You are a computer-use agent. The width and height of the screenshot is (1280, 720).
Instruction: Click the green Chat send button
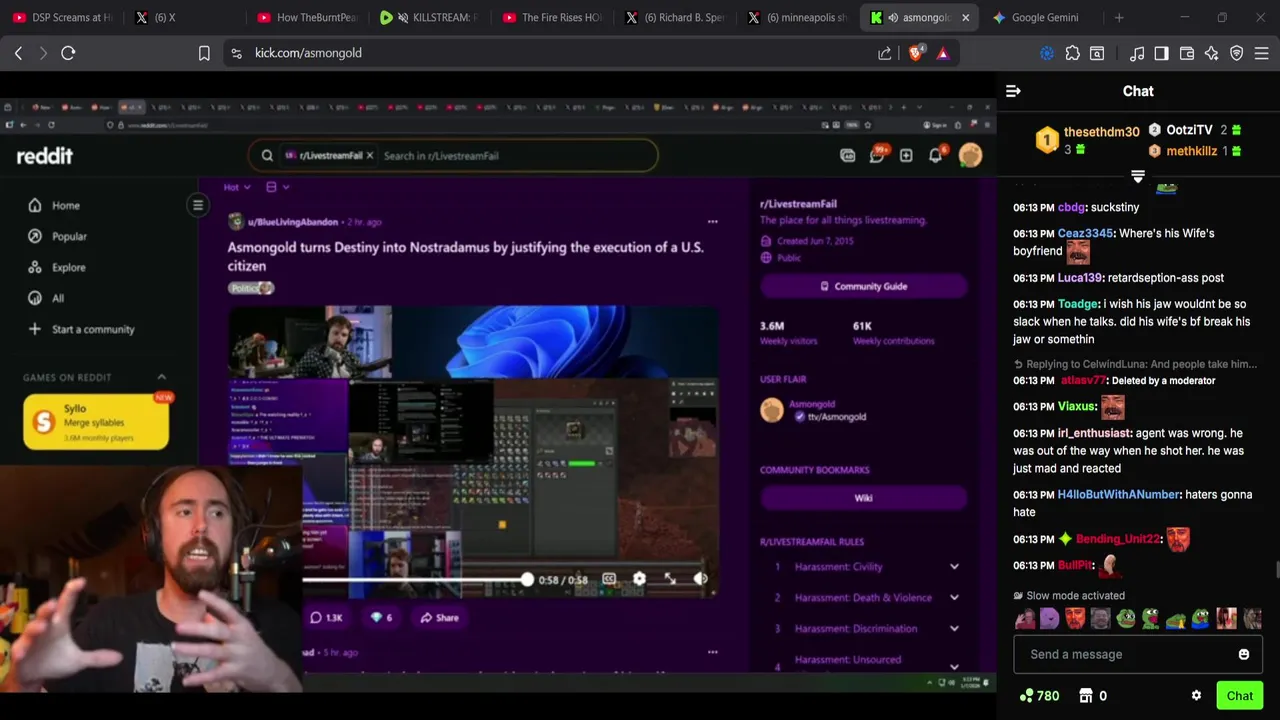pos(1240,696)
